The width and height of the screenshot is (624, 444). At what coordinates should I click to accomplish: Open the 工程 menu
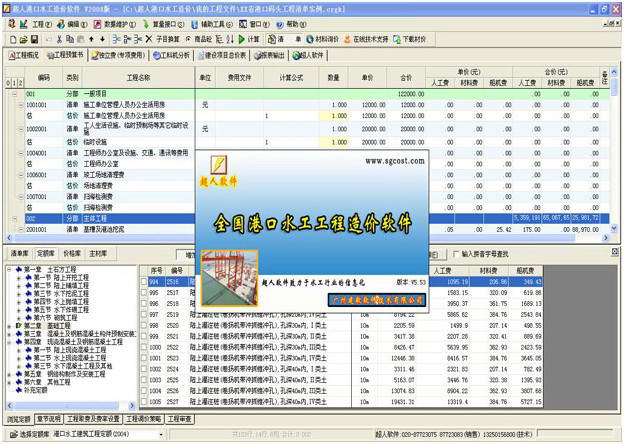42,24
